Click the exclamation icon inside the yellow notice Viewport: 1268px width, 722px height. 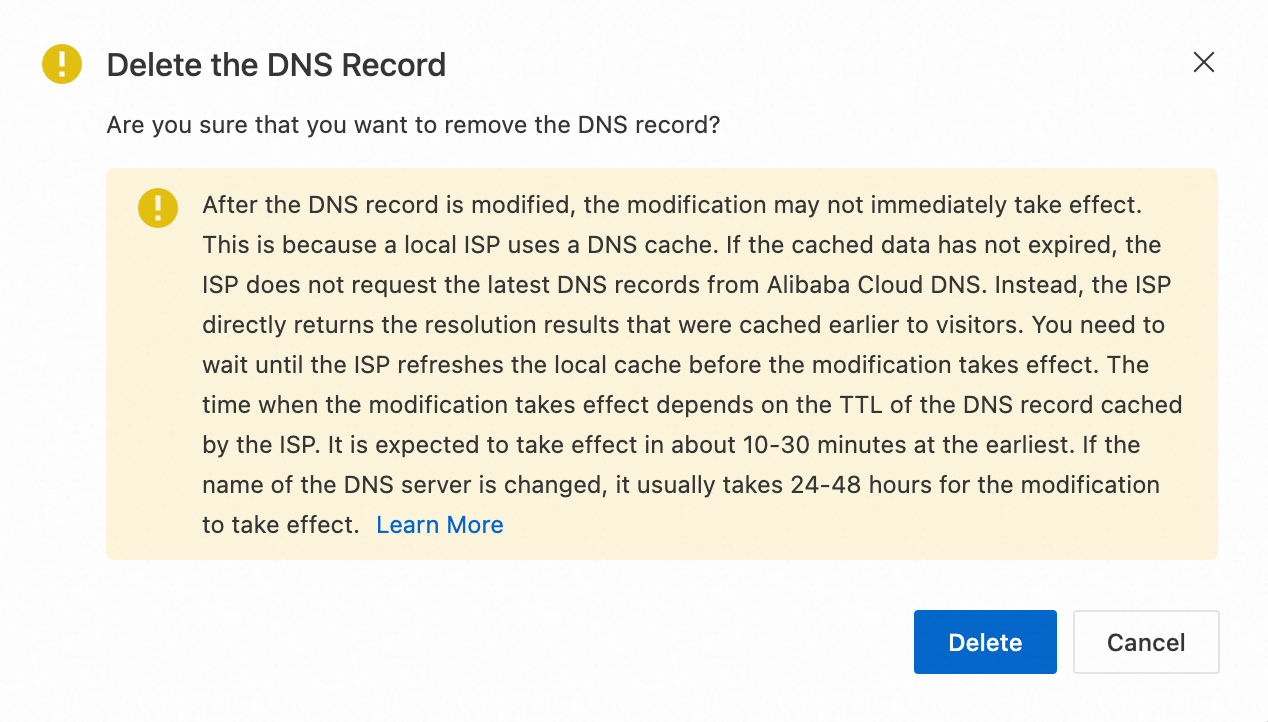click(x=158, y=207)
